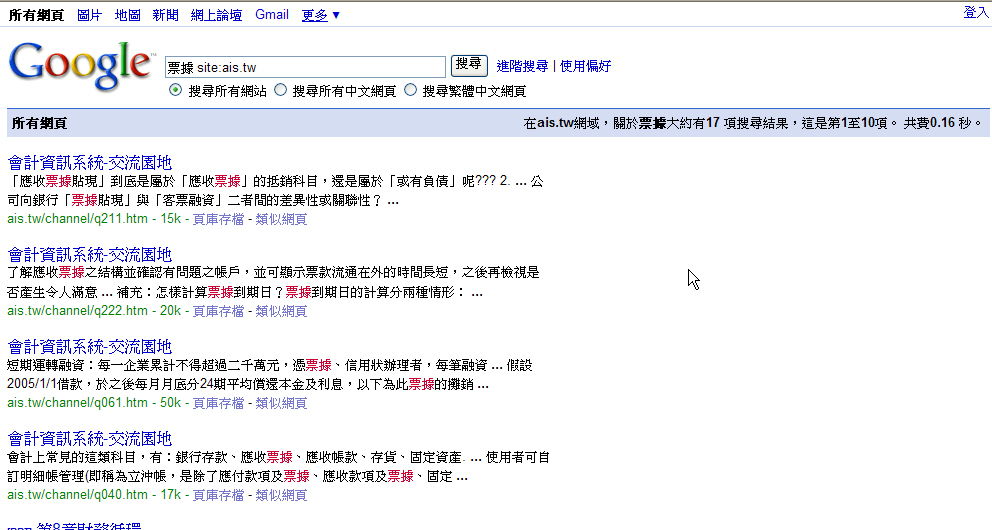Screen dimensions: 992x530
Task: Open result title above q211.htm
Action: pos(89,163)
